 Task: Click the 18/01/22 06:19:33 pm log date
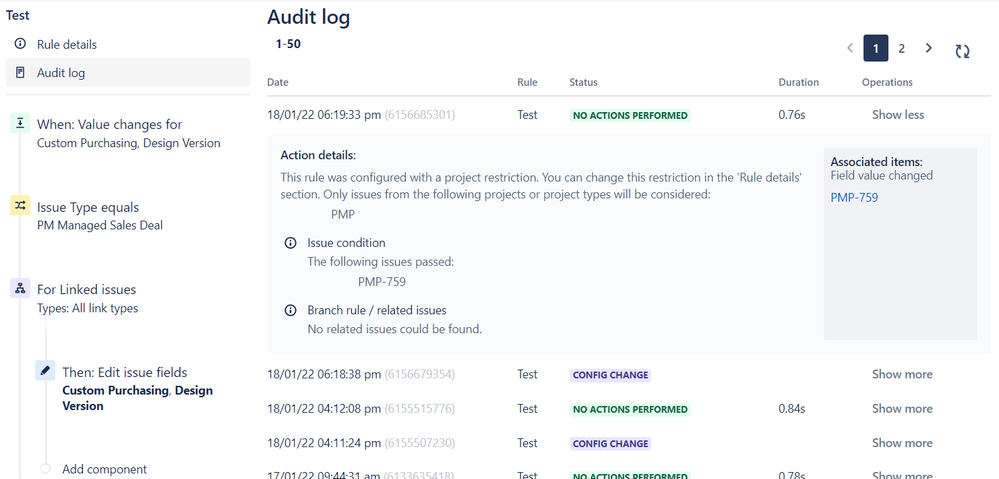324,115
